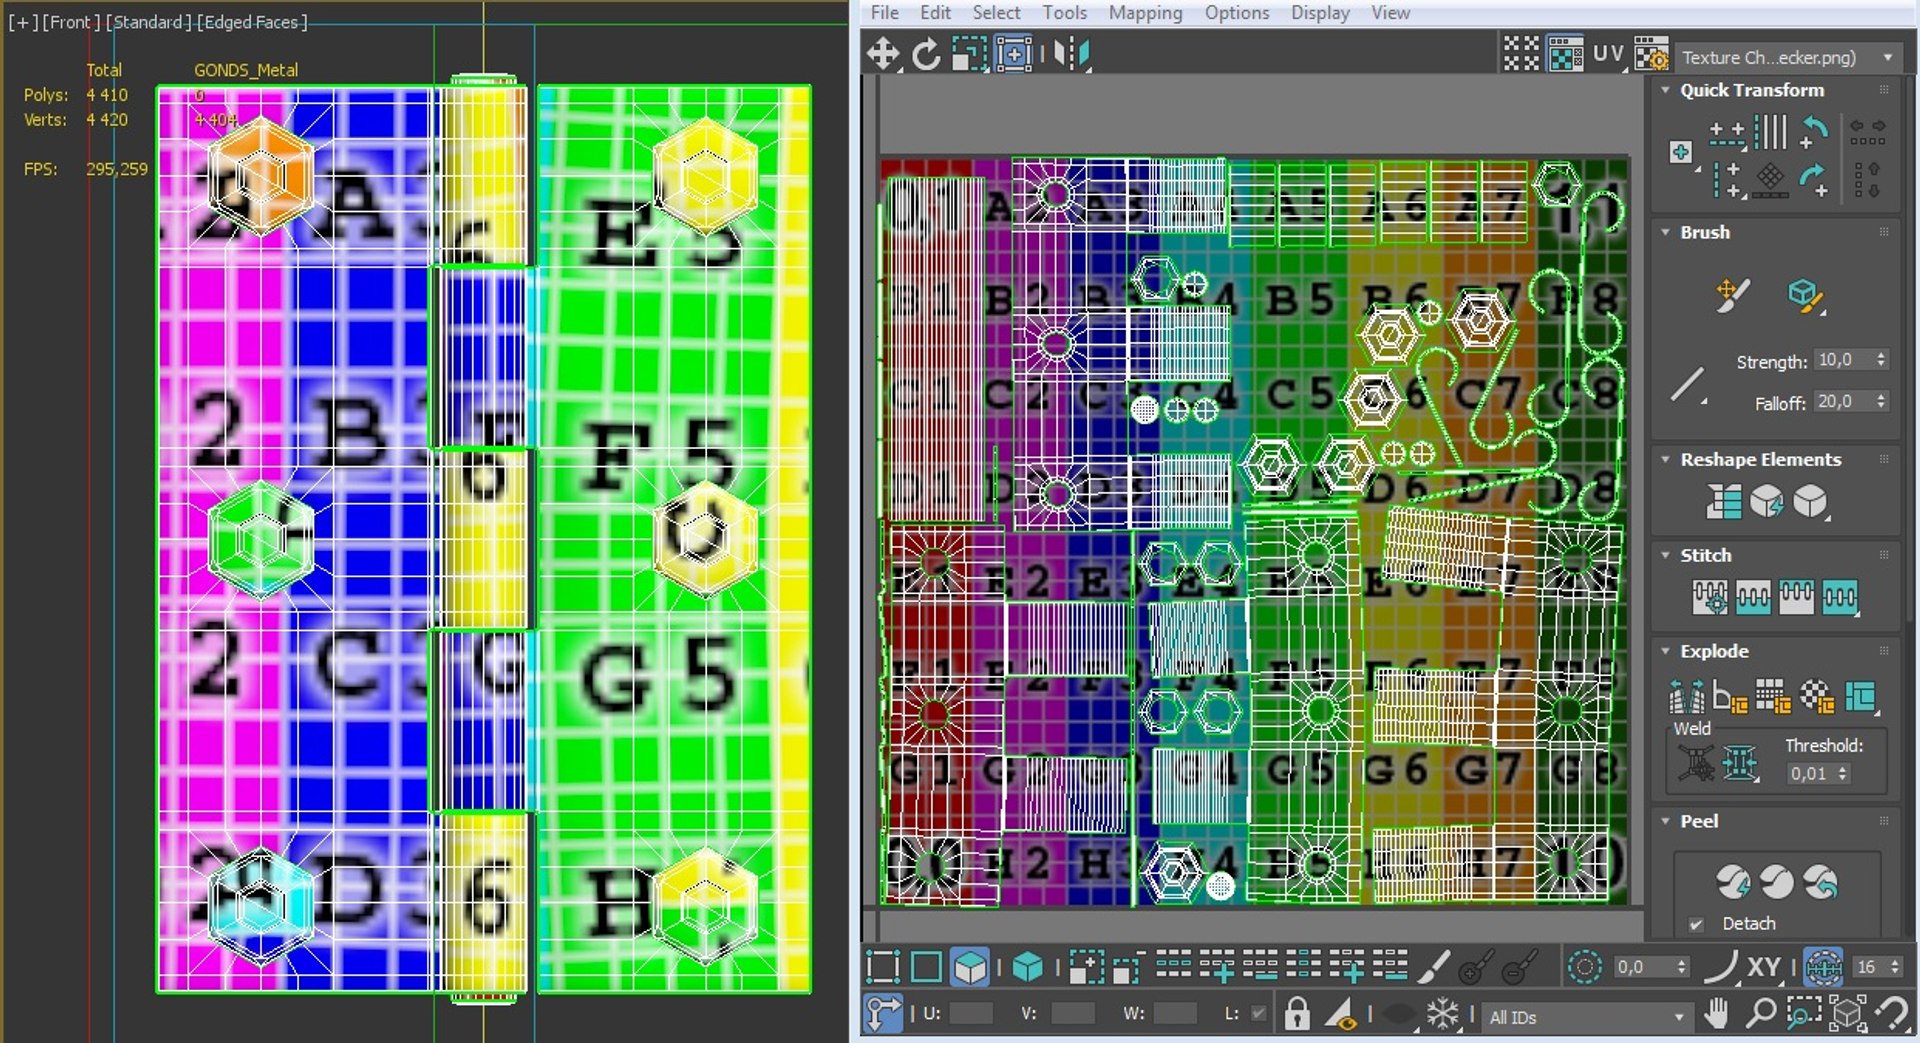Collapse the Explode rollout
Viewport: 1920px width, 1043px height.
tap(1665, 651)
